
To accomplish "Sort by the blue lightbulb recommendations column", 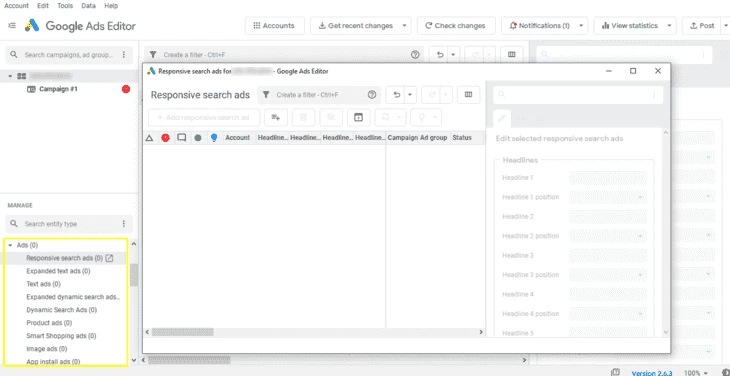I will (x=214, y=138).
